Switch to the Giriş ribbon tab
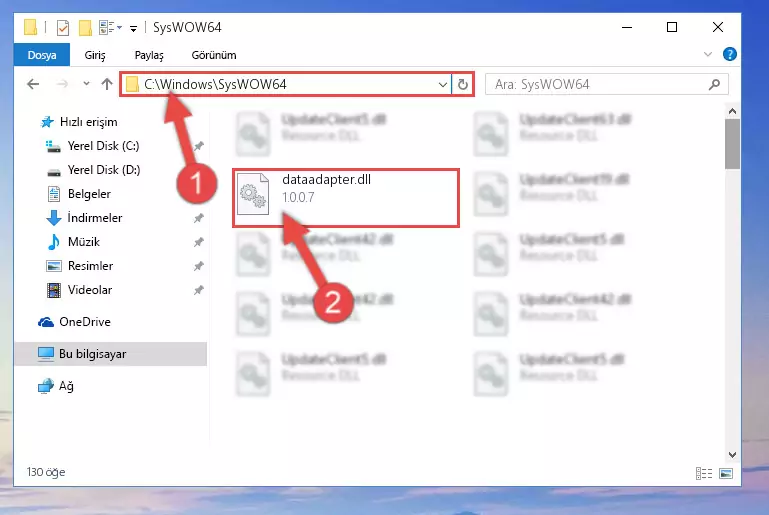 (x=95, y=55)
